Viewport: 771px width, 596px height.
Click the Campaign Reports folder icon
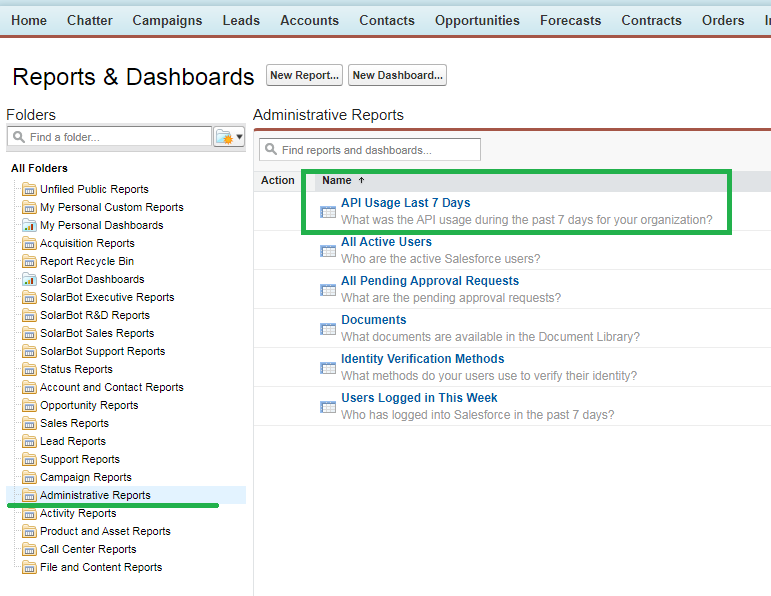tap(30, 477)
